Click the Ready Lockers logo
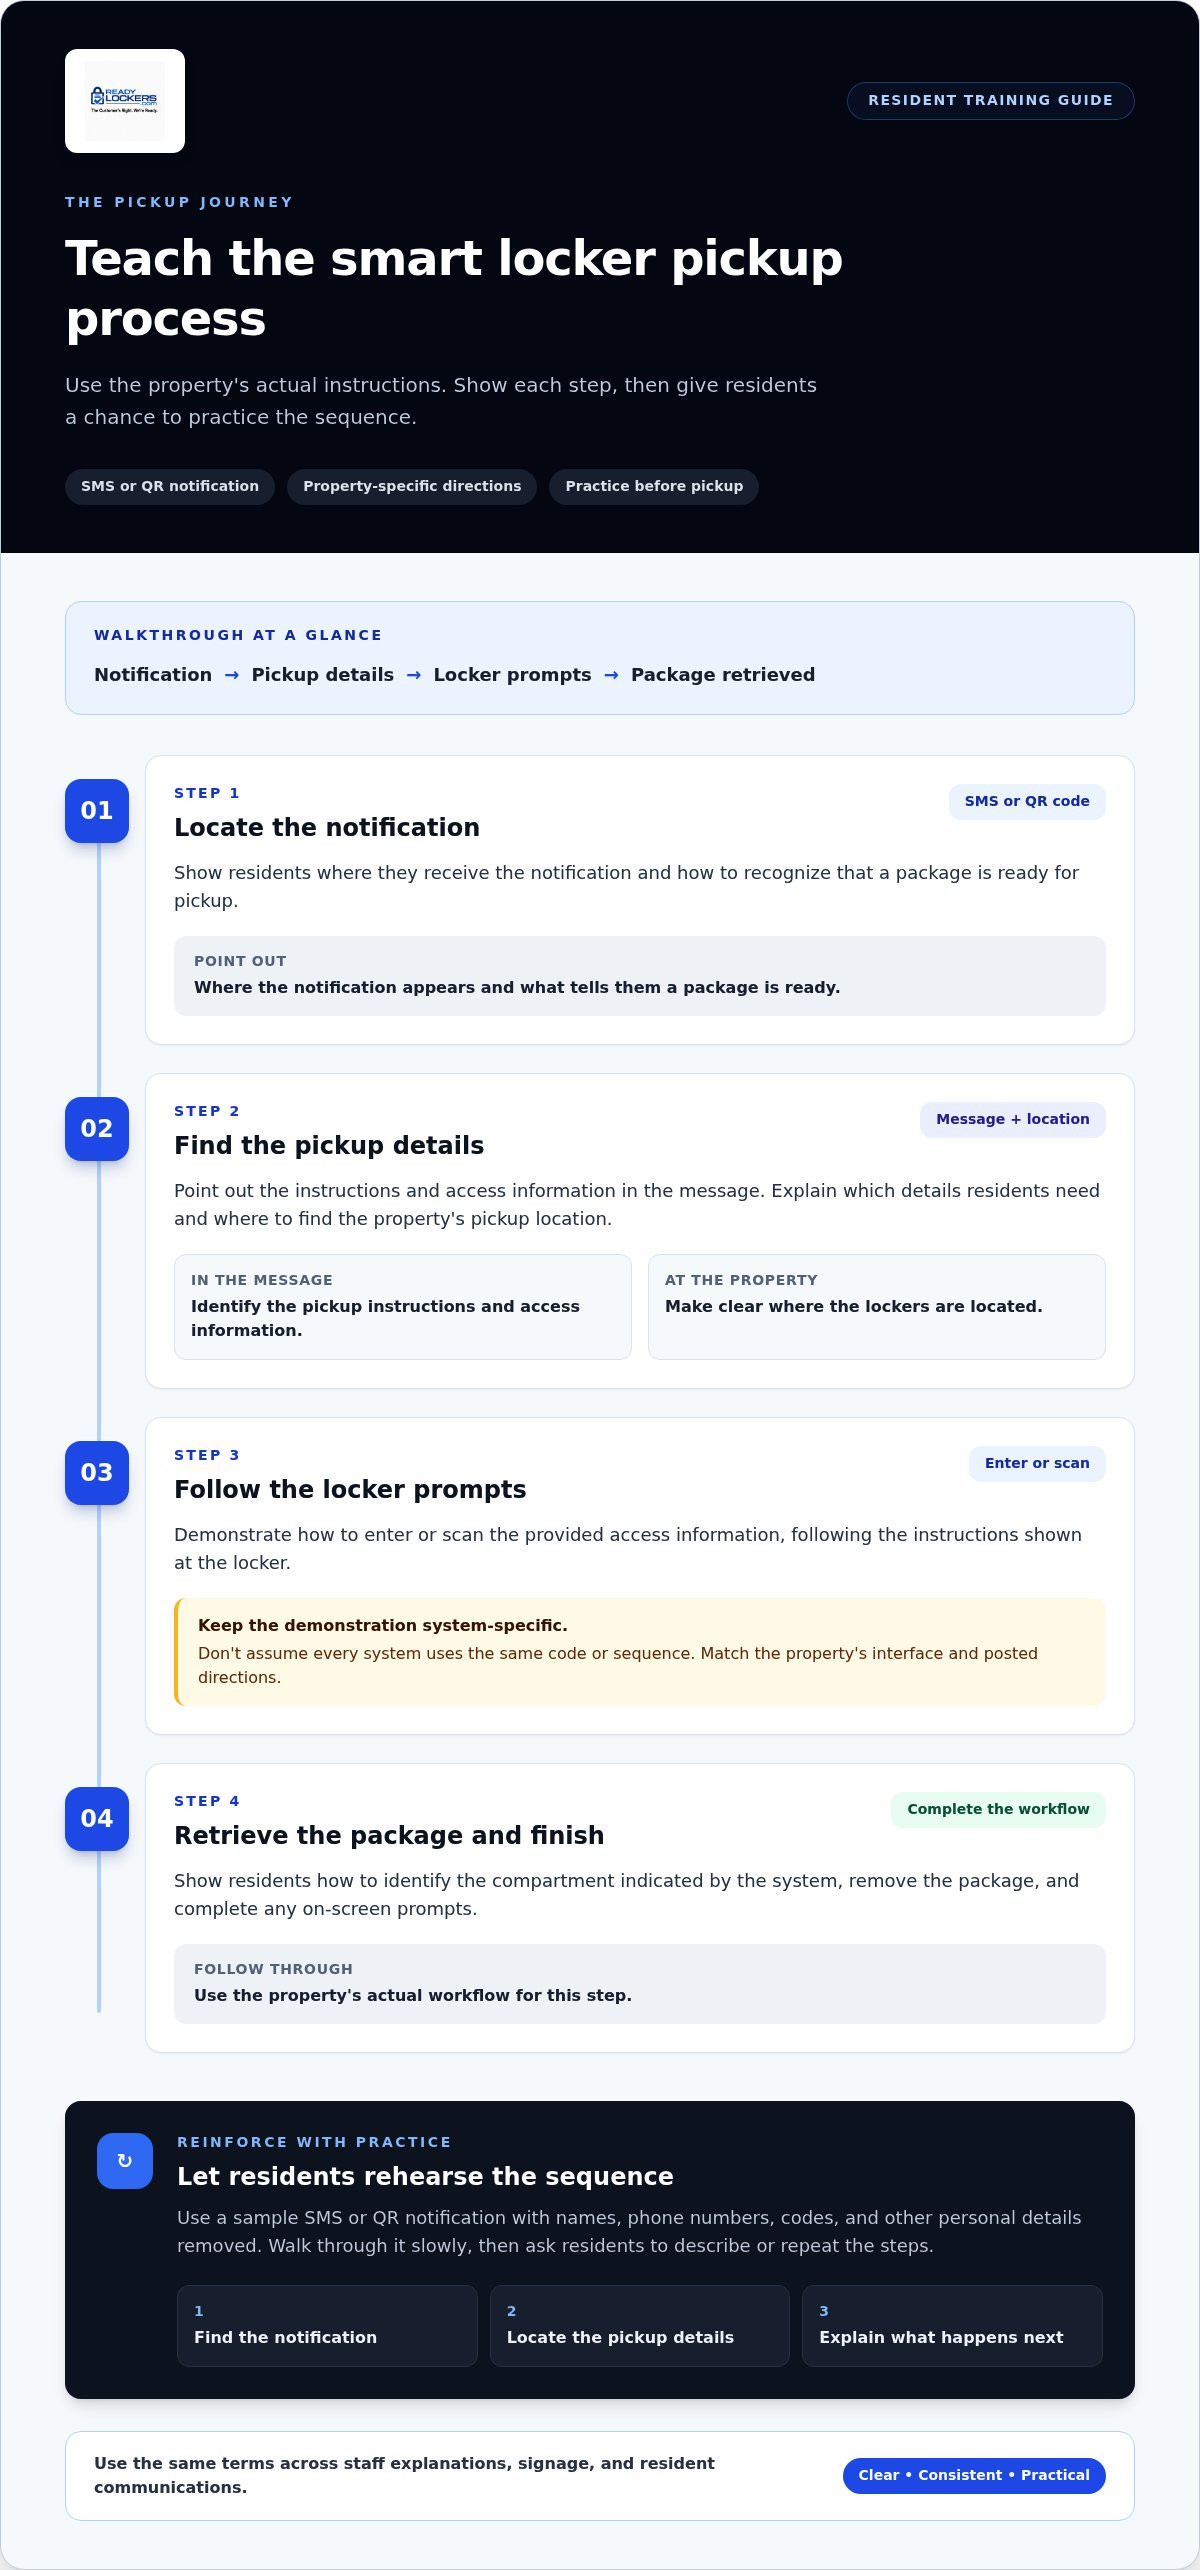 tap(125, 101)
